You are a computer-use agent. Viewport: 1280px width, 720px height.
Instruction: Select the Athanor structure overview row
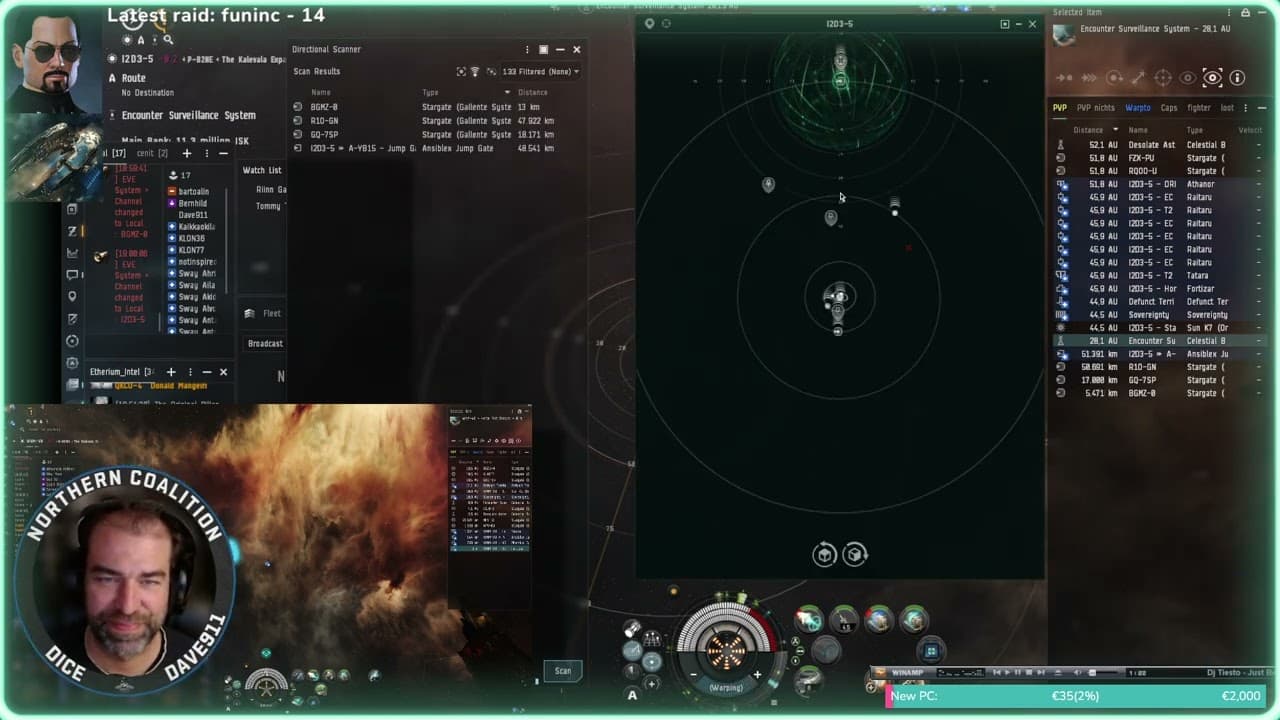1157,184
